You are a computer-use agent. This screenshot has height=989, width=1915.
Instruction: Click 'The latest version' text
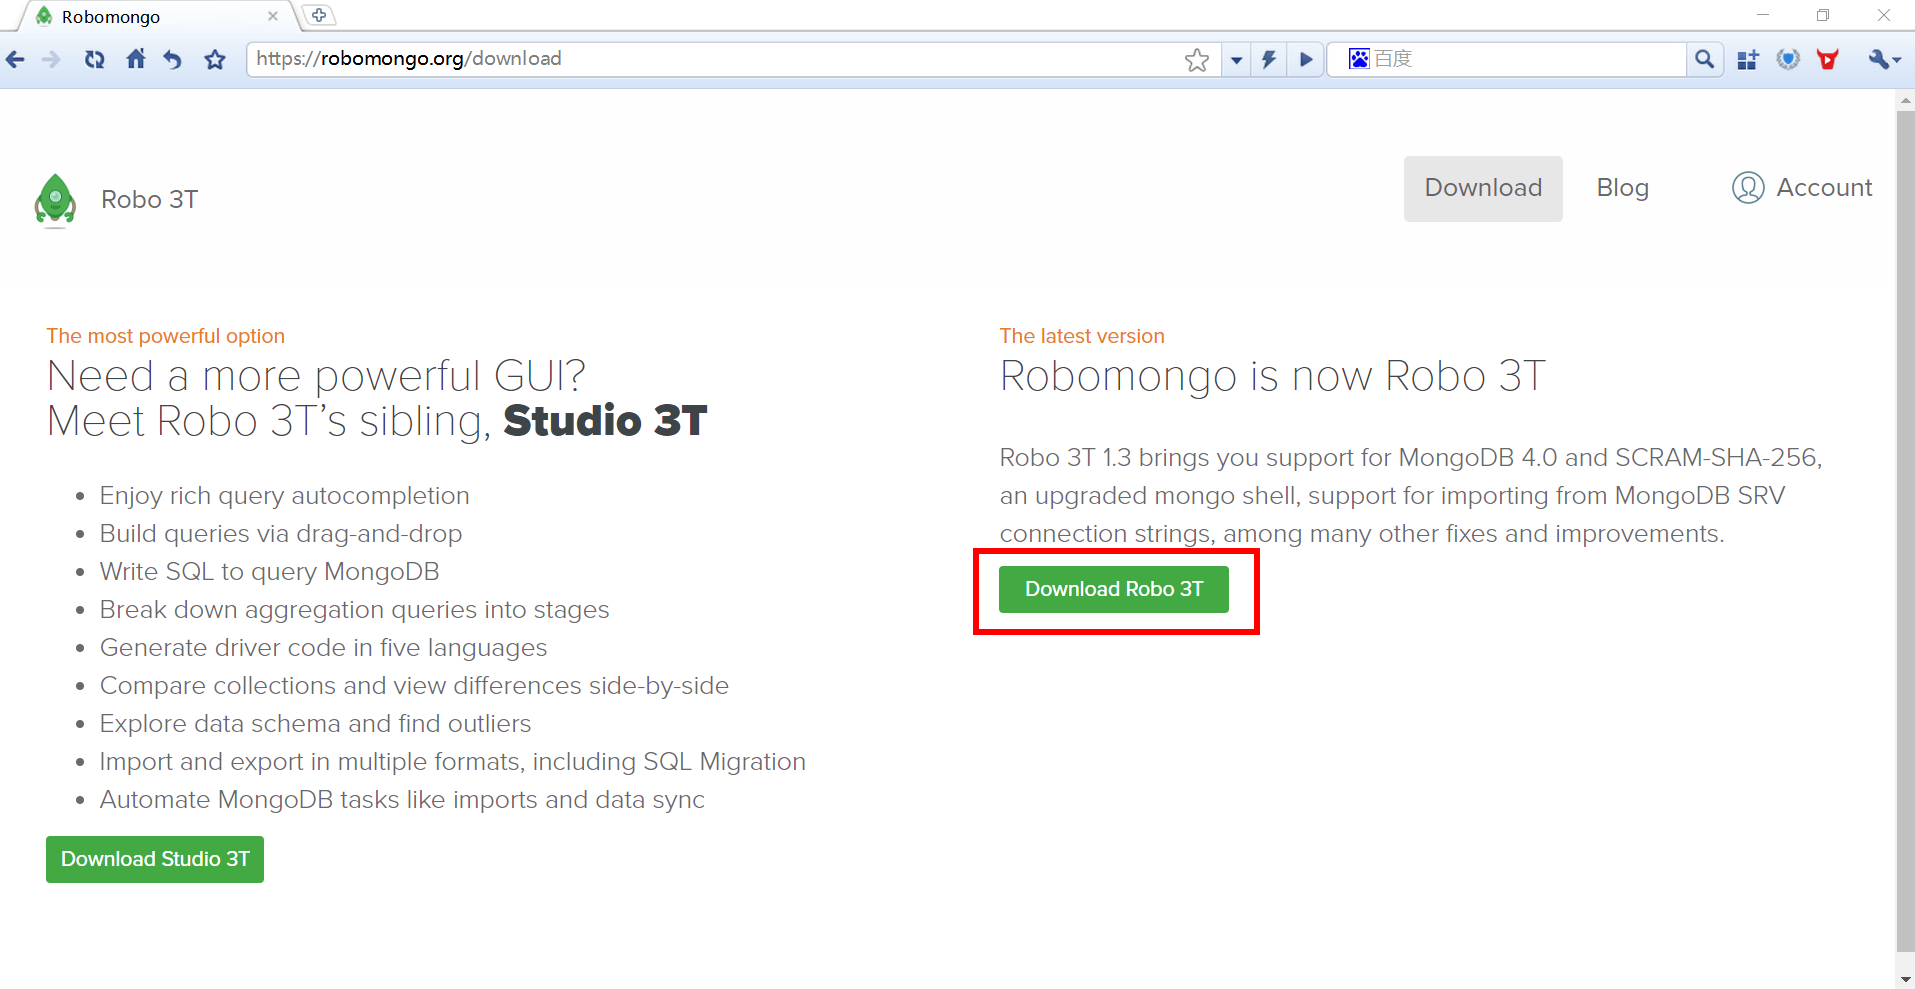[1082, 336]
